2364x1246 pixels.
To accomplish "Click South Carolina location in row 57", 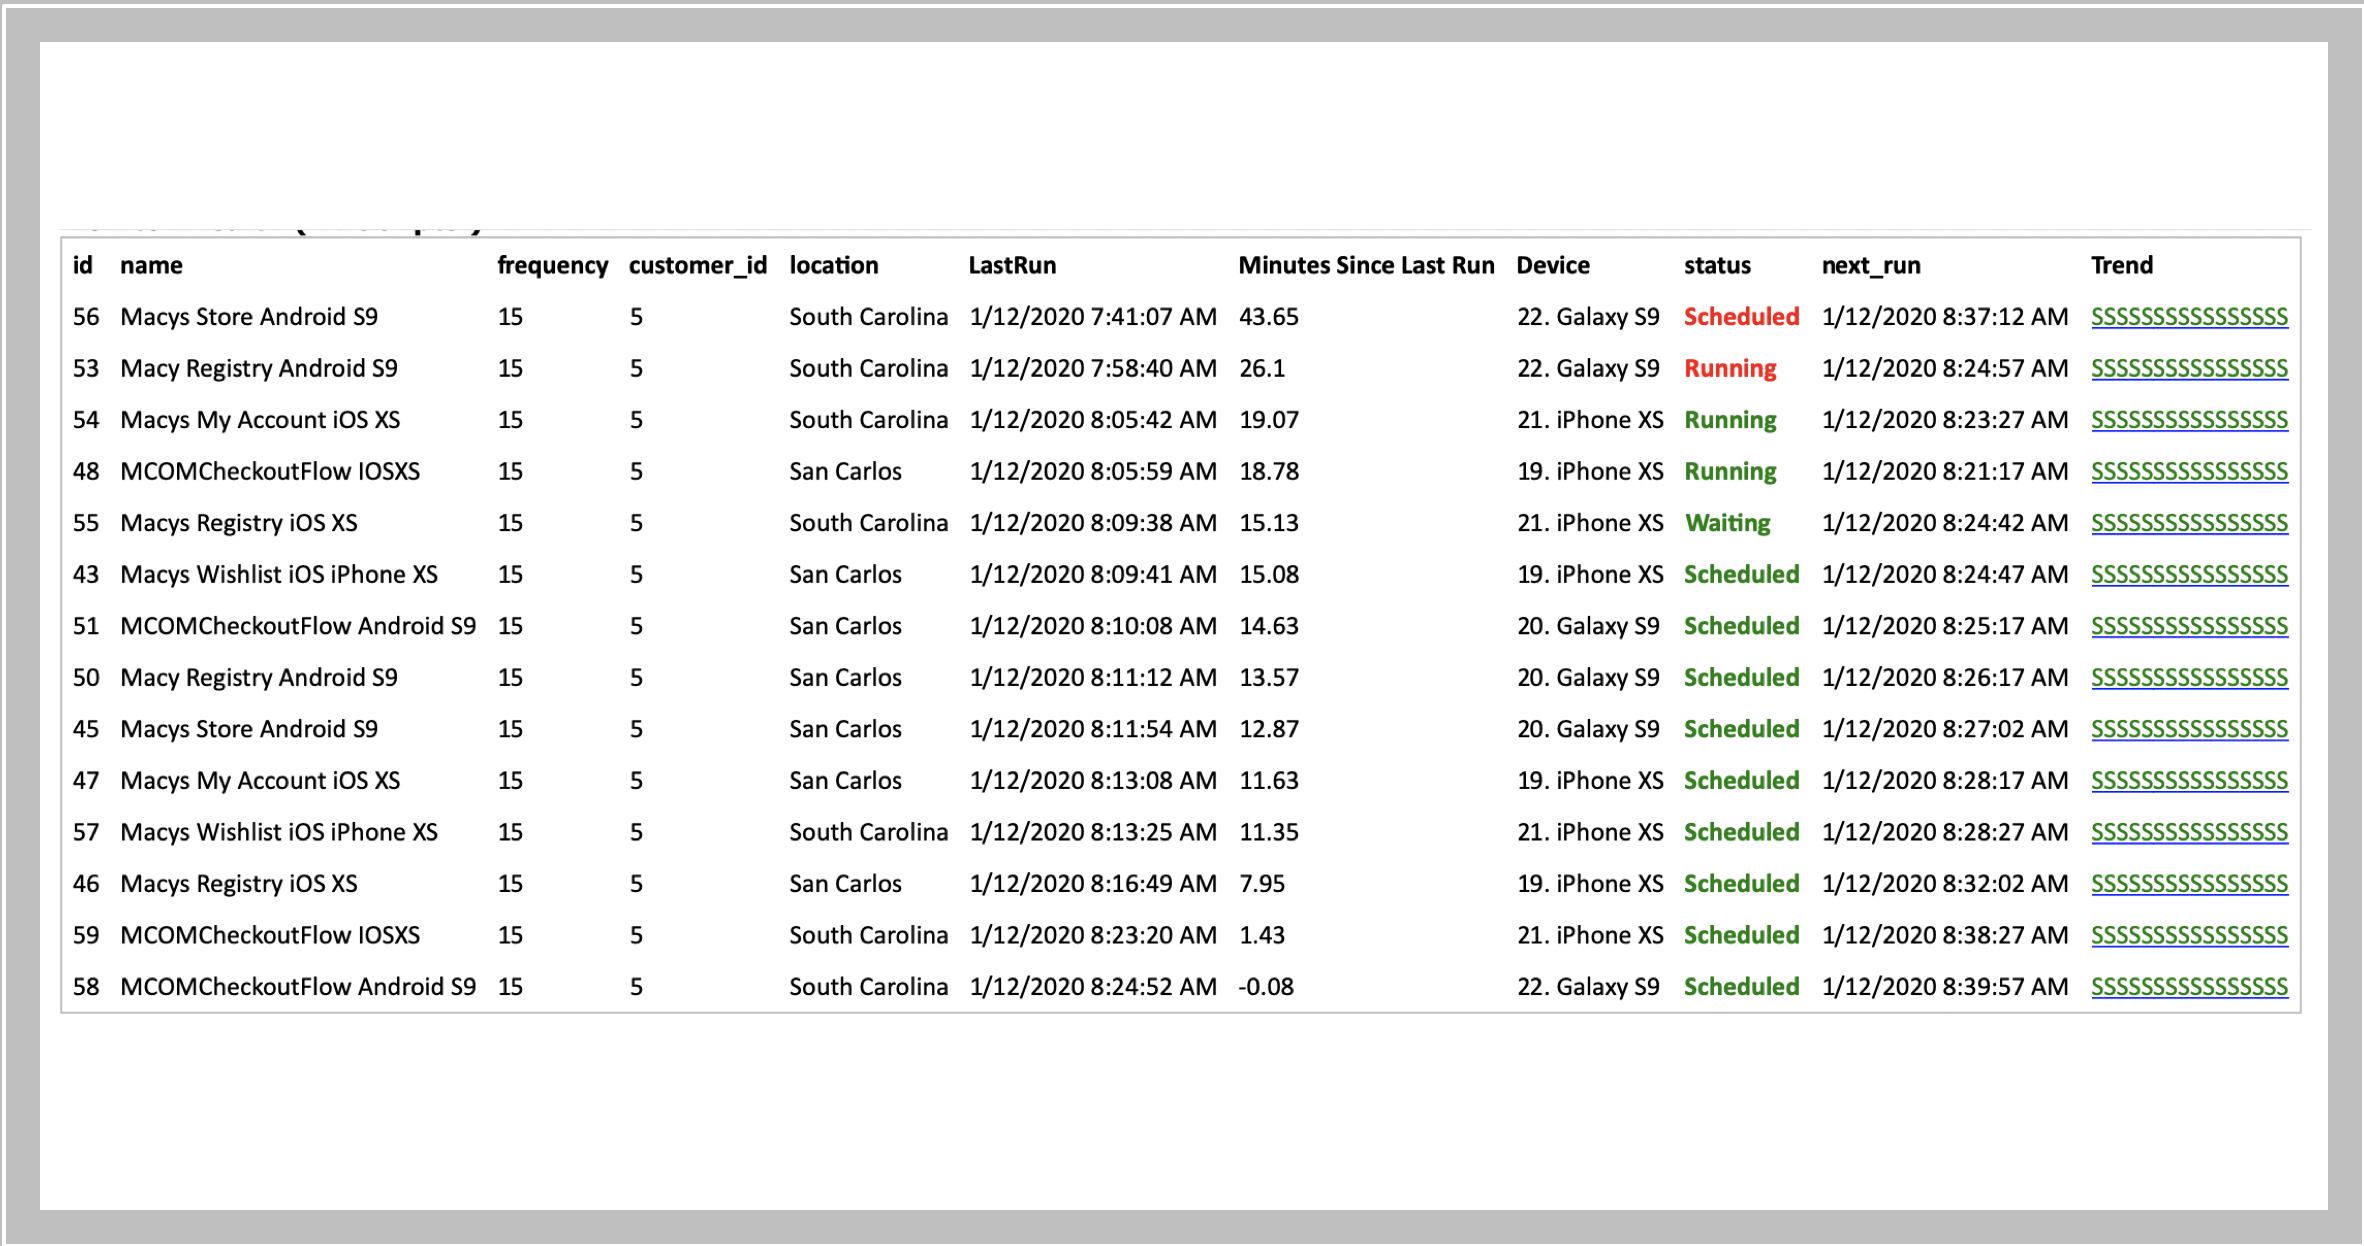I will 868,832.
